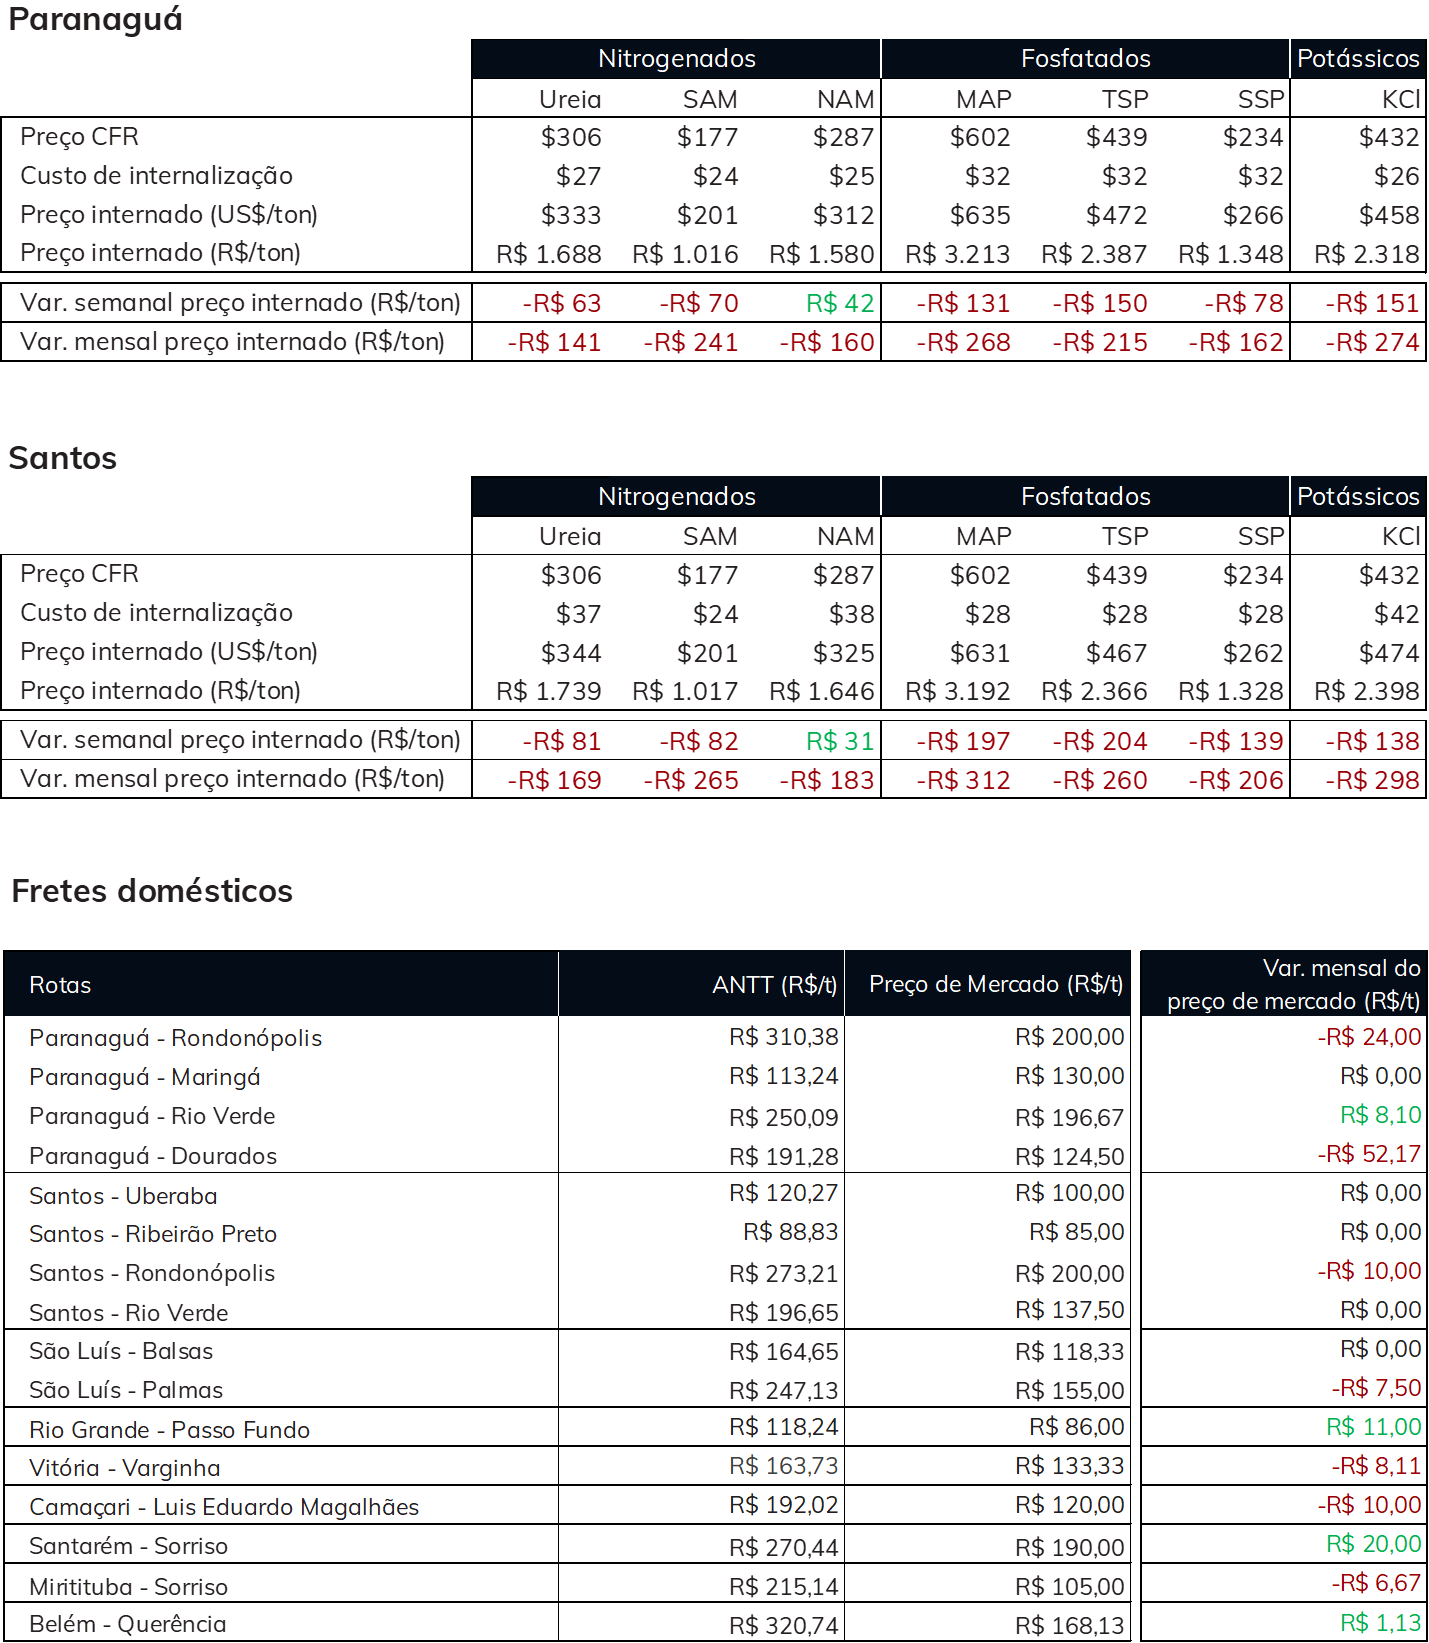Image resolution: width=1429 pixels, height=1643 pixels.
Task: Click Santos SSP price R$ 1.328
Action: click(x=1231, y=691)
